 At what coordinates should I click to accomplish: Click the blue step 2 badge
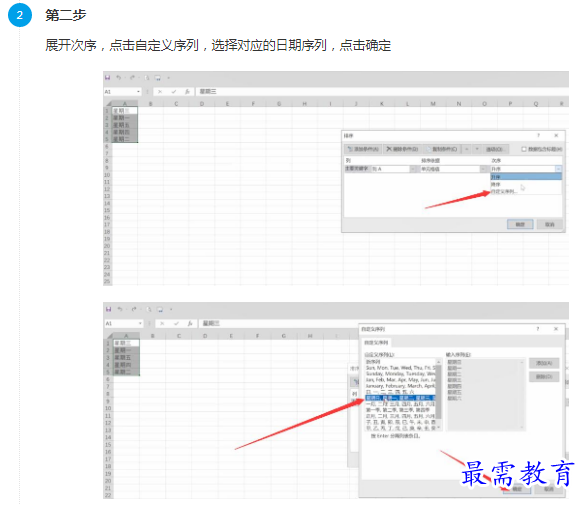point(20,15)
